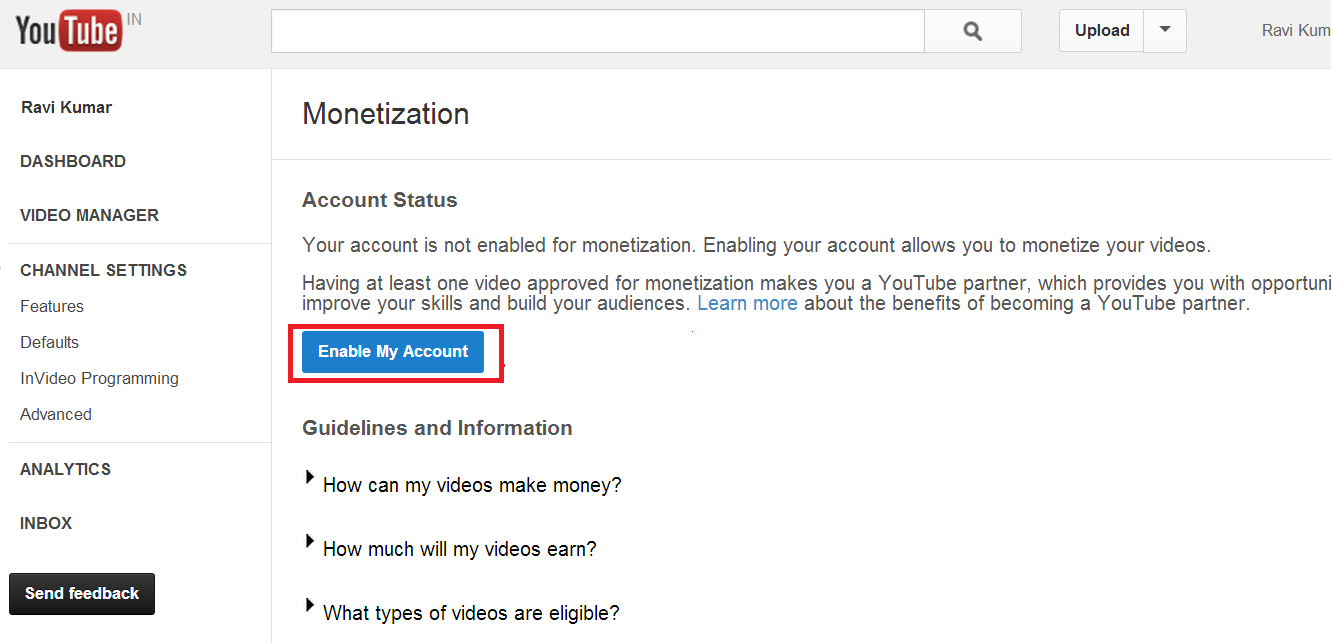Click the Account Status heading
Image resolution: width=1331 pixels, height=643 pixels.
(380, 200)
